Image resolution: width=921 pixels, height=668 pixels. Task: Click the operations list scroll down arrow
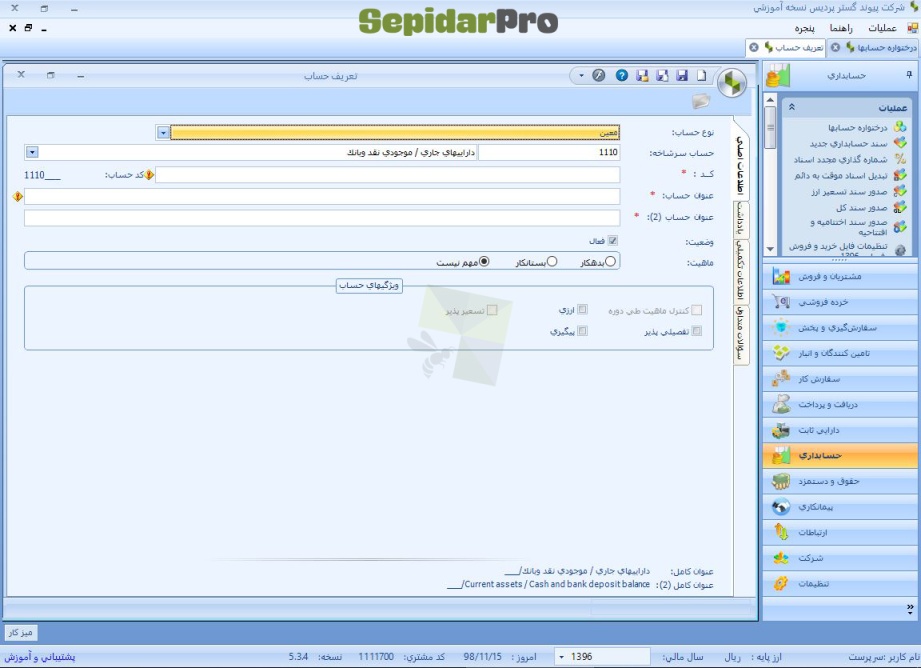point(770,249)
